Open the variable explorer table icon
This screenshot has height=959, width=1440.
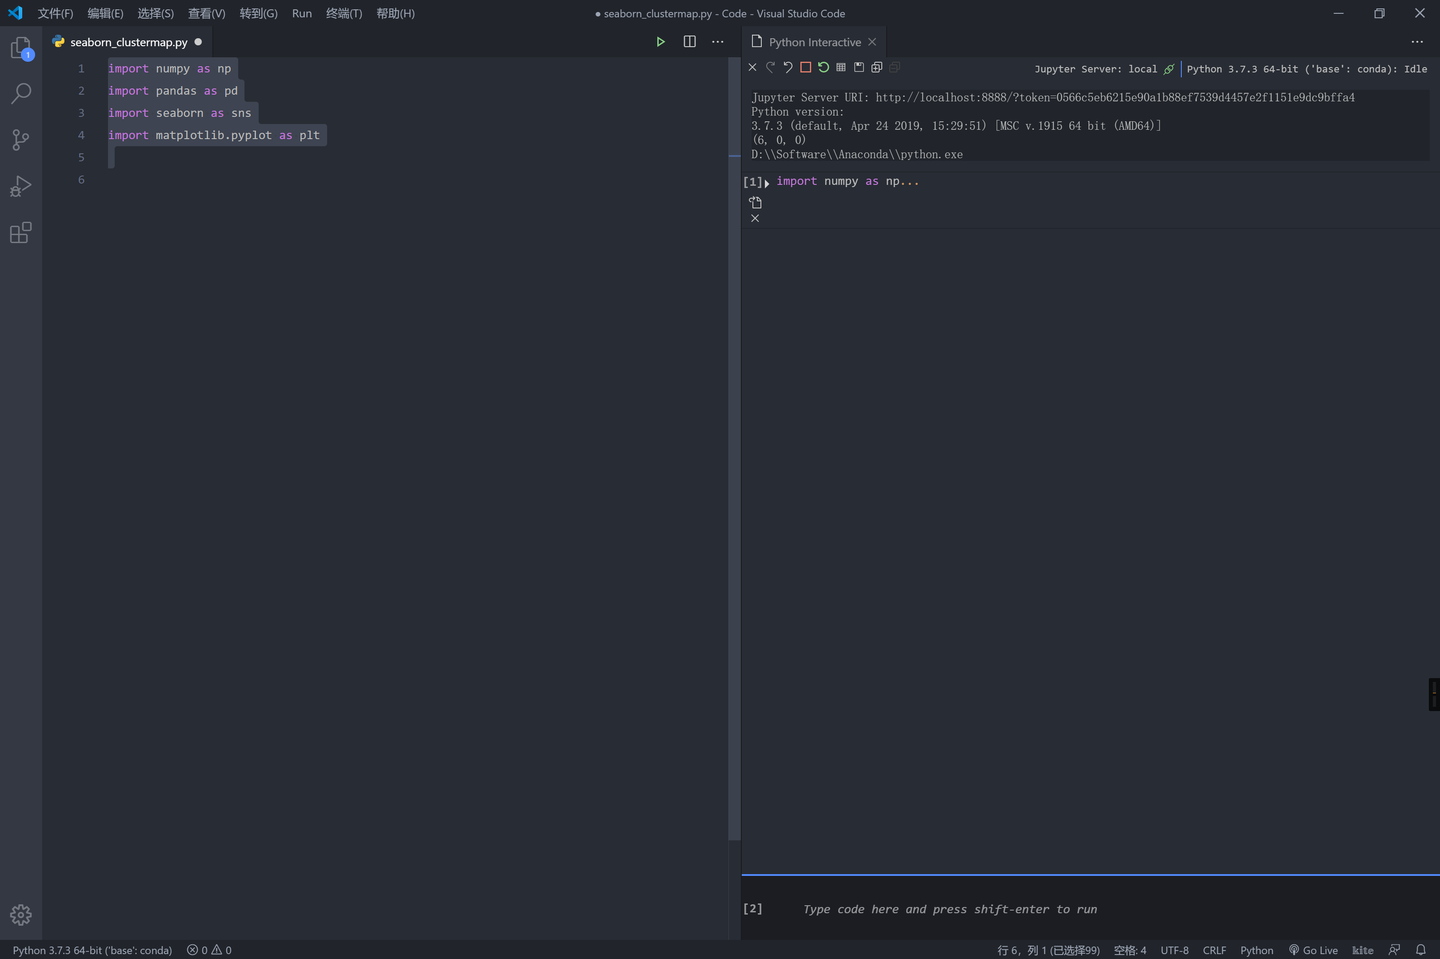841,67
